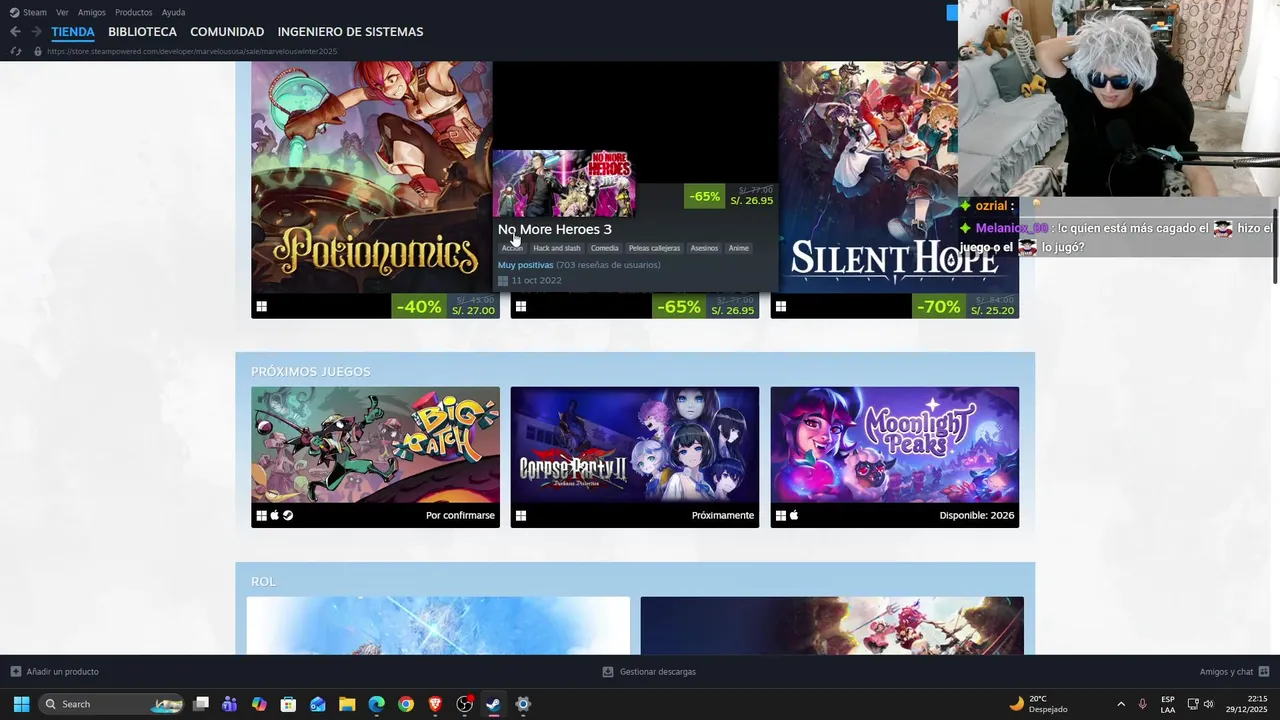The height and width of the screenshot is (720, 1280).
Task: Open the Amigos menu
Action: pyautogui.click(x=92, y=12)
